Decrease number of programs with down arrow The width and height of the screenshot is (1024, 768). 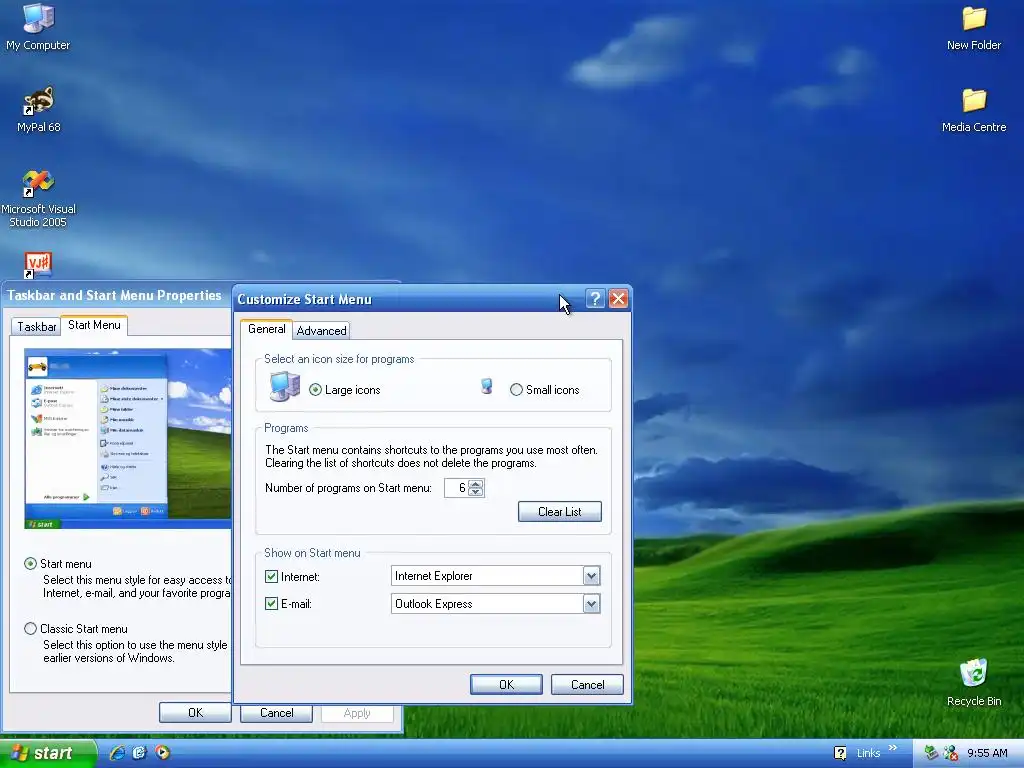(x=476, y=492)
